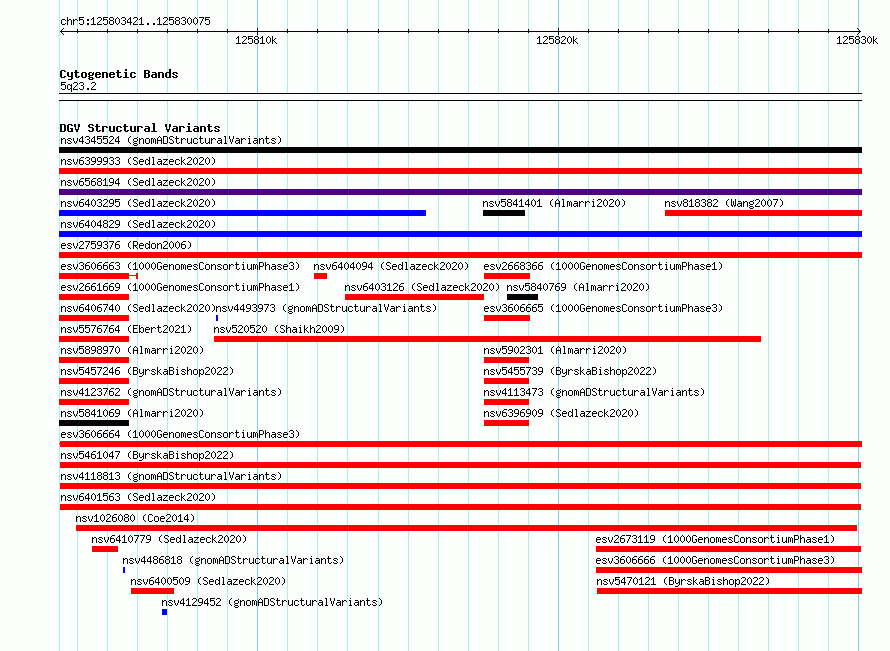
Task: Select the nsv6399933 (Sedlazeck2020) variant label
Action: pos(138,161)
